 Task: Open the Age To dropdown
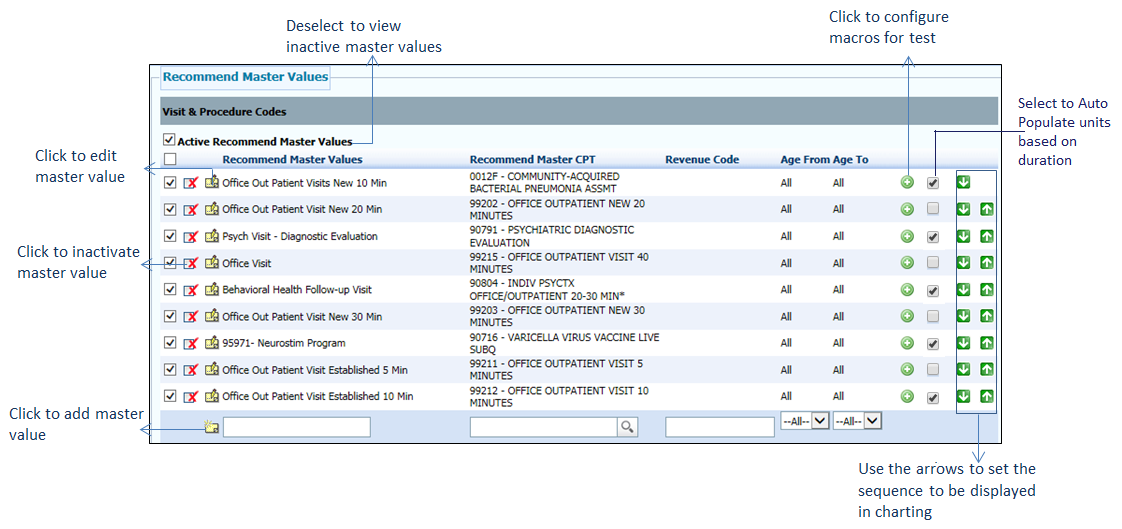click(x=858, y=421)
